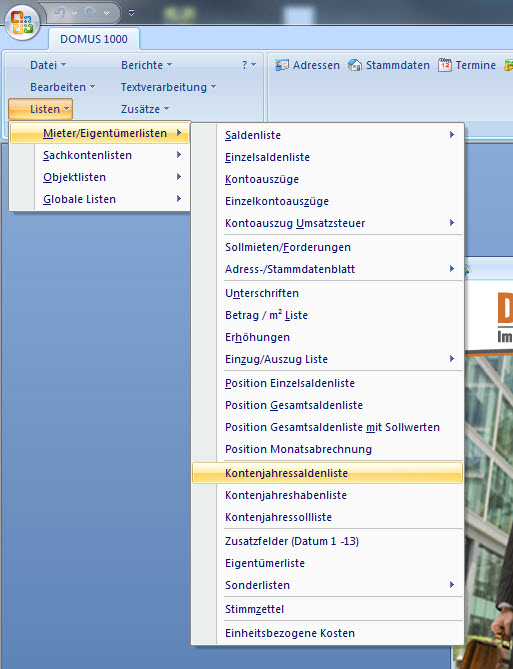Open the Textverarbeitung menu

(168, 87)
